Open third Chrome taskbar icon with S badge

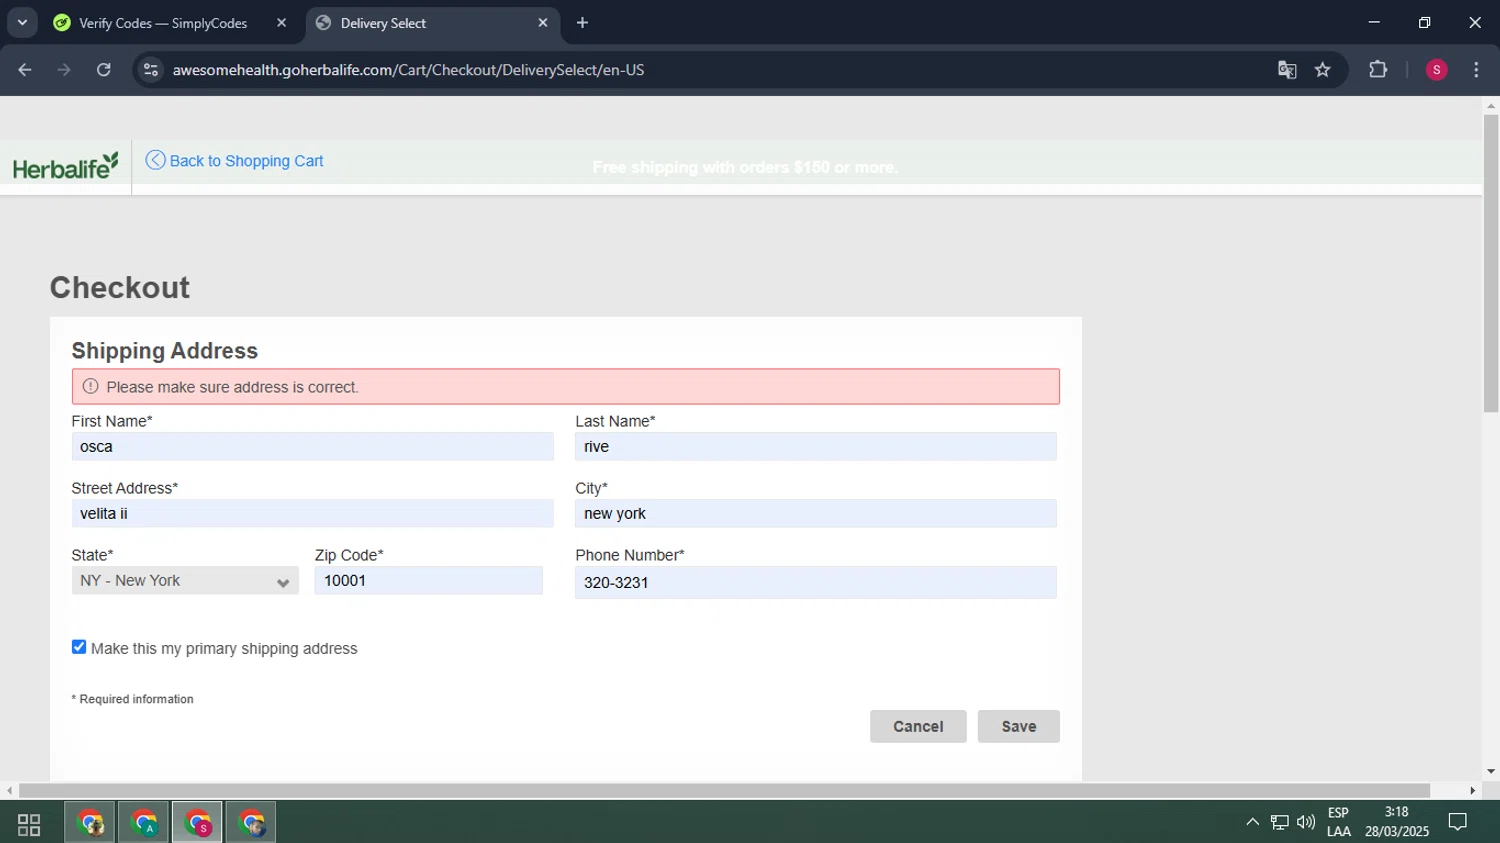[197, 824]
